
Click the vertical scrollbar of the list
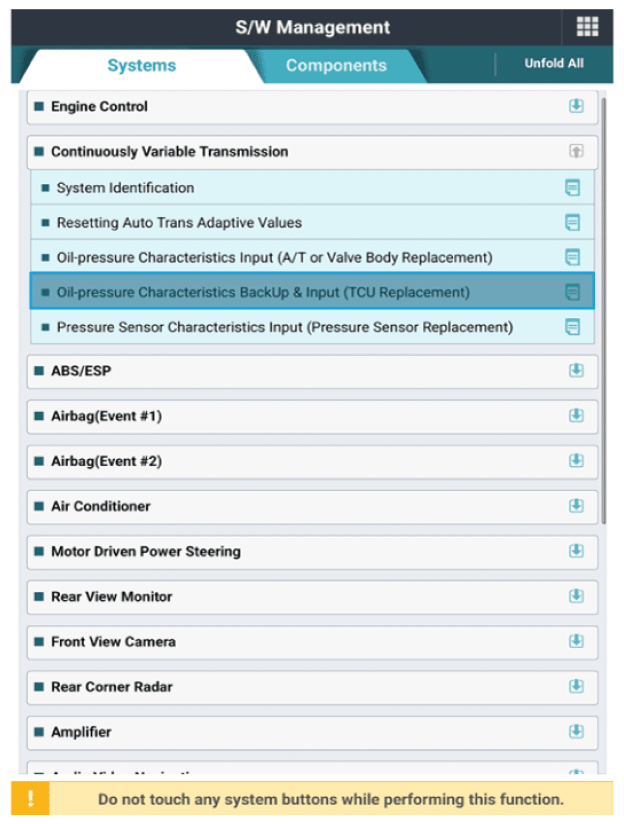(x=603, y=310)
